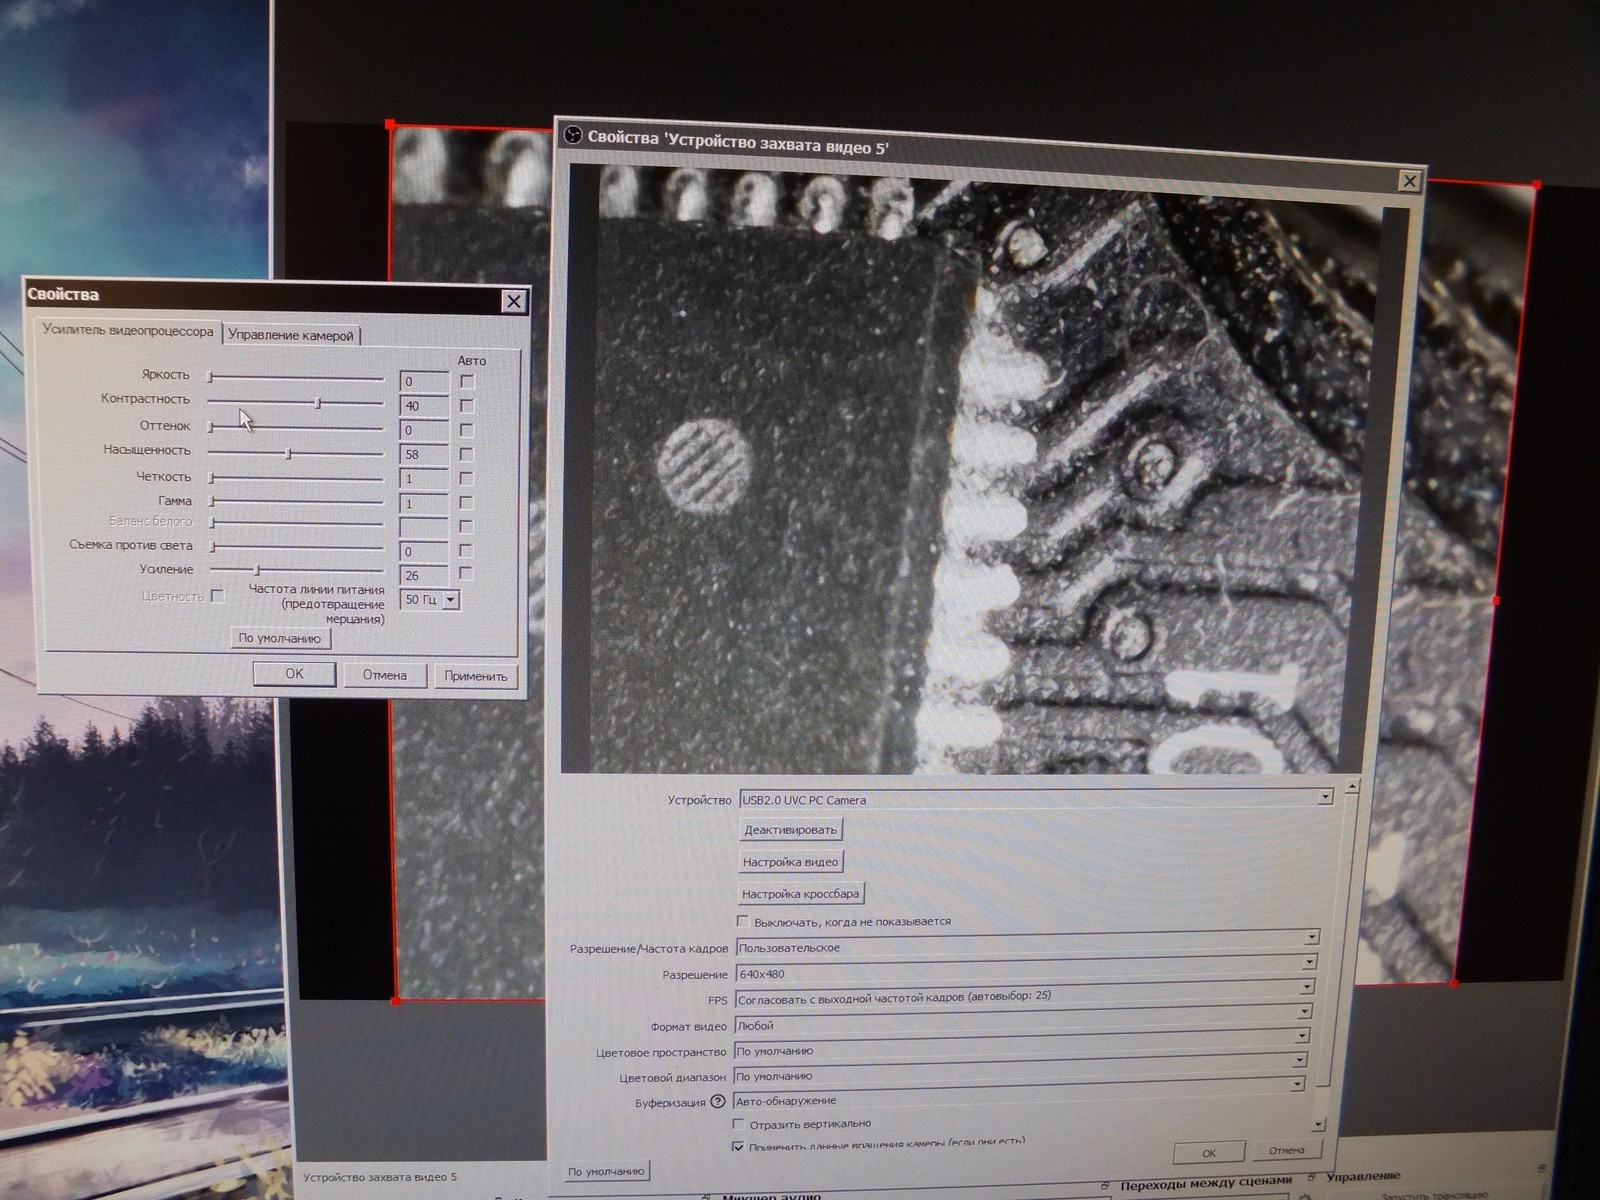
Task: Close the video capture device properties window
Action: coord(1409,181)
